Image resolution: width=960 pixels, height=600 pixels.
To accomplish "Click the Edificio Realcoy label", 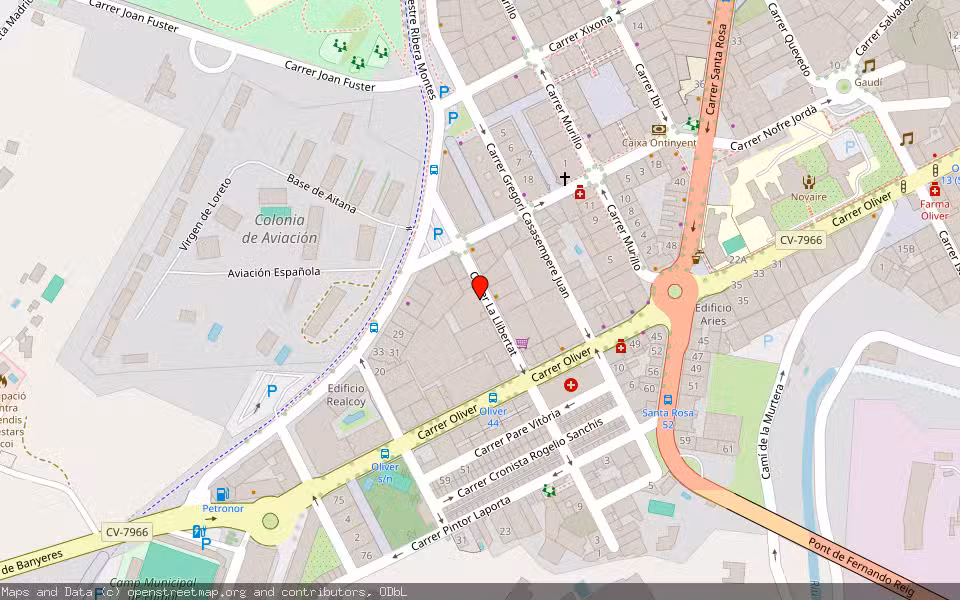I will click(x=346, y=395).
